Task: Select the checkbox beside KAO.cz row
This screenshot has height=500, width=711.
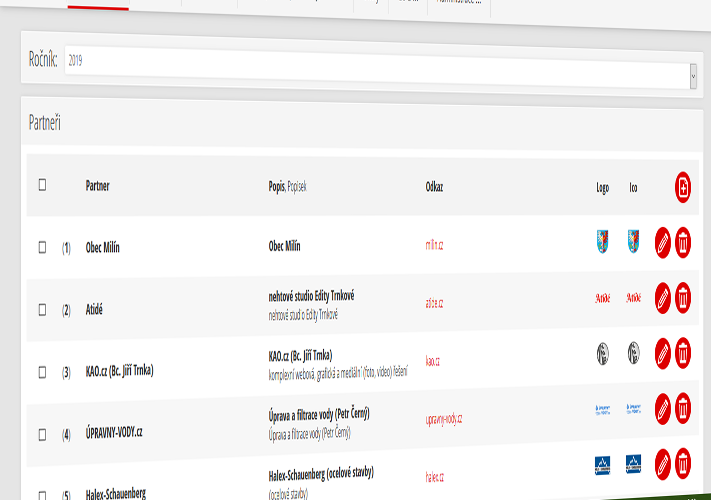Action: 42,372
